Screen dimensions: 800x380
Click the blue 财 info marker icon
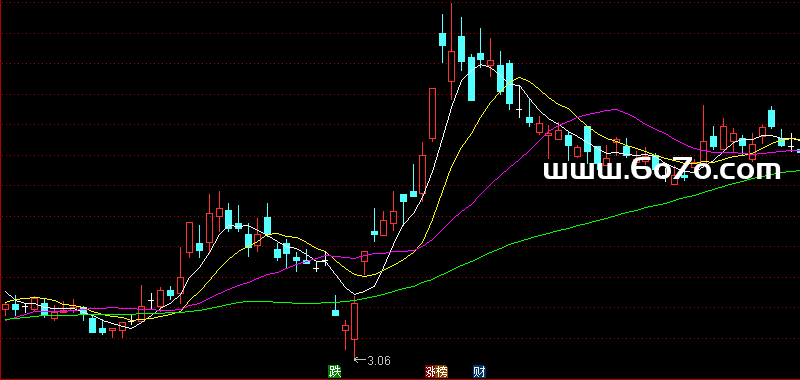479,372
